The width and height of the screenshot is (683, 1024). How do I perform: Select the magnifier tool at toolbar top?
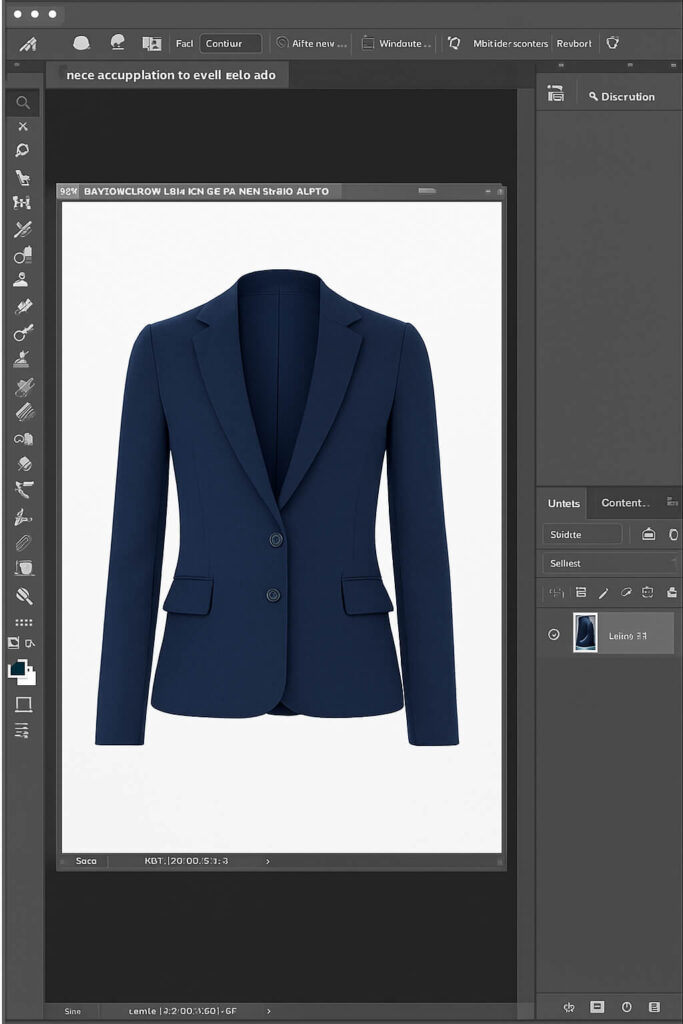pos(22,102)
